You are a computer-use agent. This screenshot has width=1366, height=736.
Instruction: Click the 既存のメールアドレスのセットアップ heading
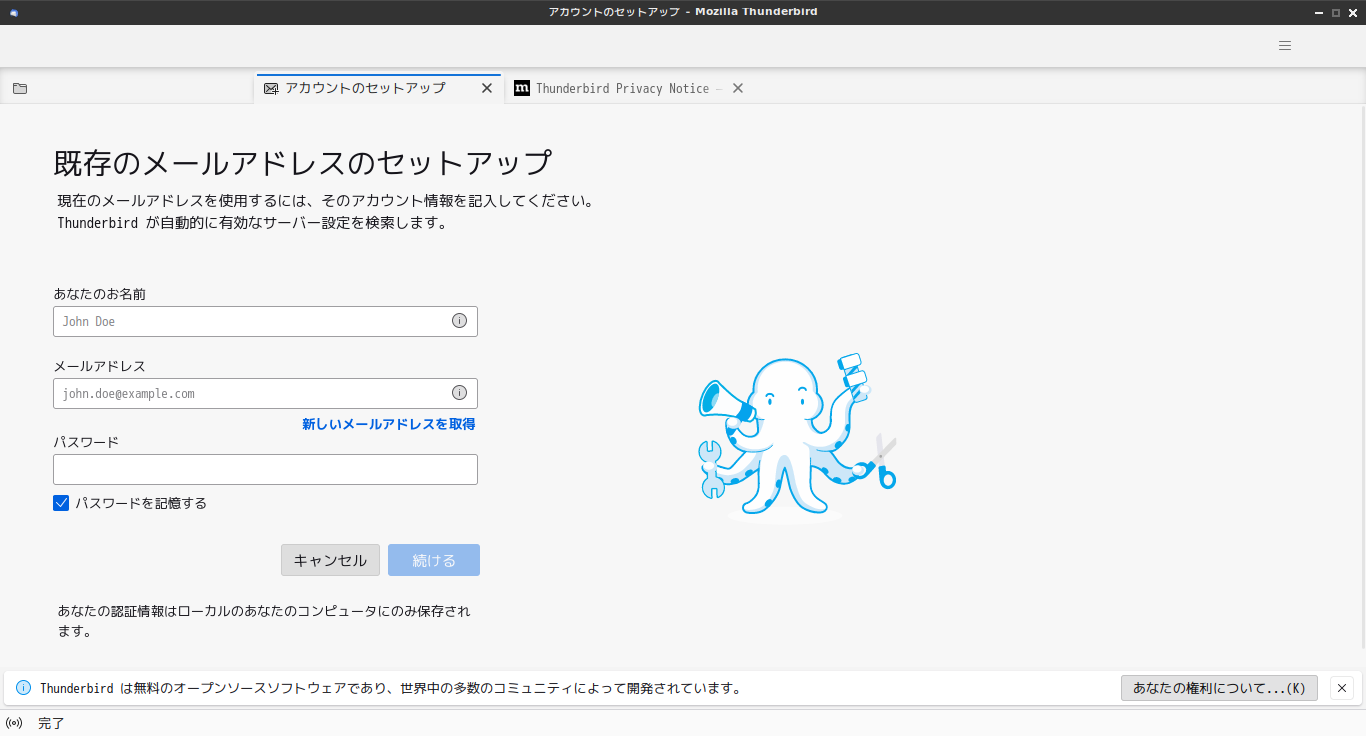303,162
